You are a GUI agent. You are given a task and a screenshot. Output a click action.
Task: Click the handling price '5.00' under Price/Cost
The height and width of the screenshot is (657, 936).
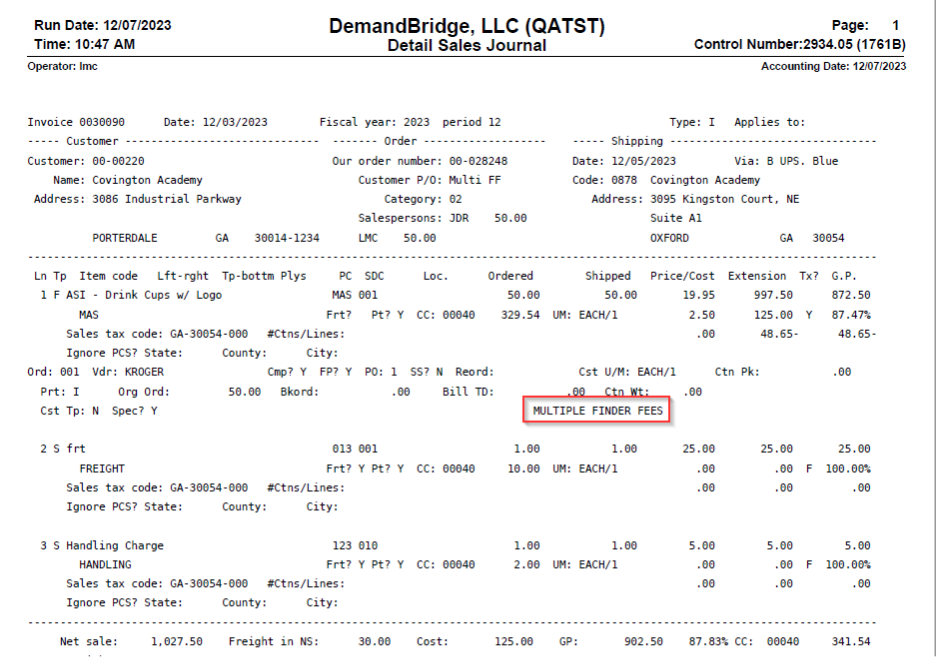click(701, 546)
